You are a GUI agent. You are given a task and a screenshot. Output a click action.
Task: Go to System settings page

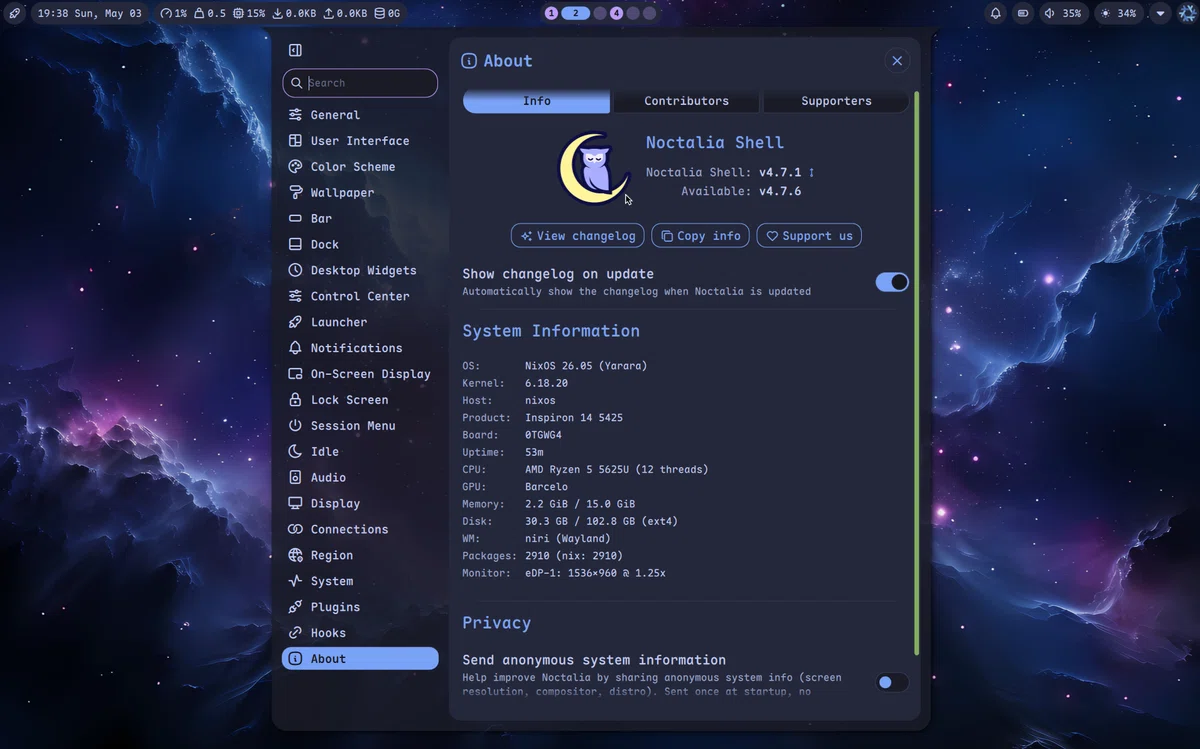pos(360,581)
